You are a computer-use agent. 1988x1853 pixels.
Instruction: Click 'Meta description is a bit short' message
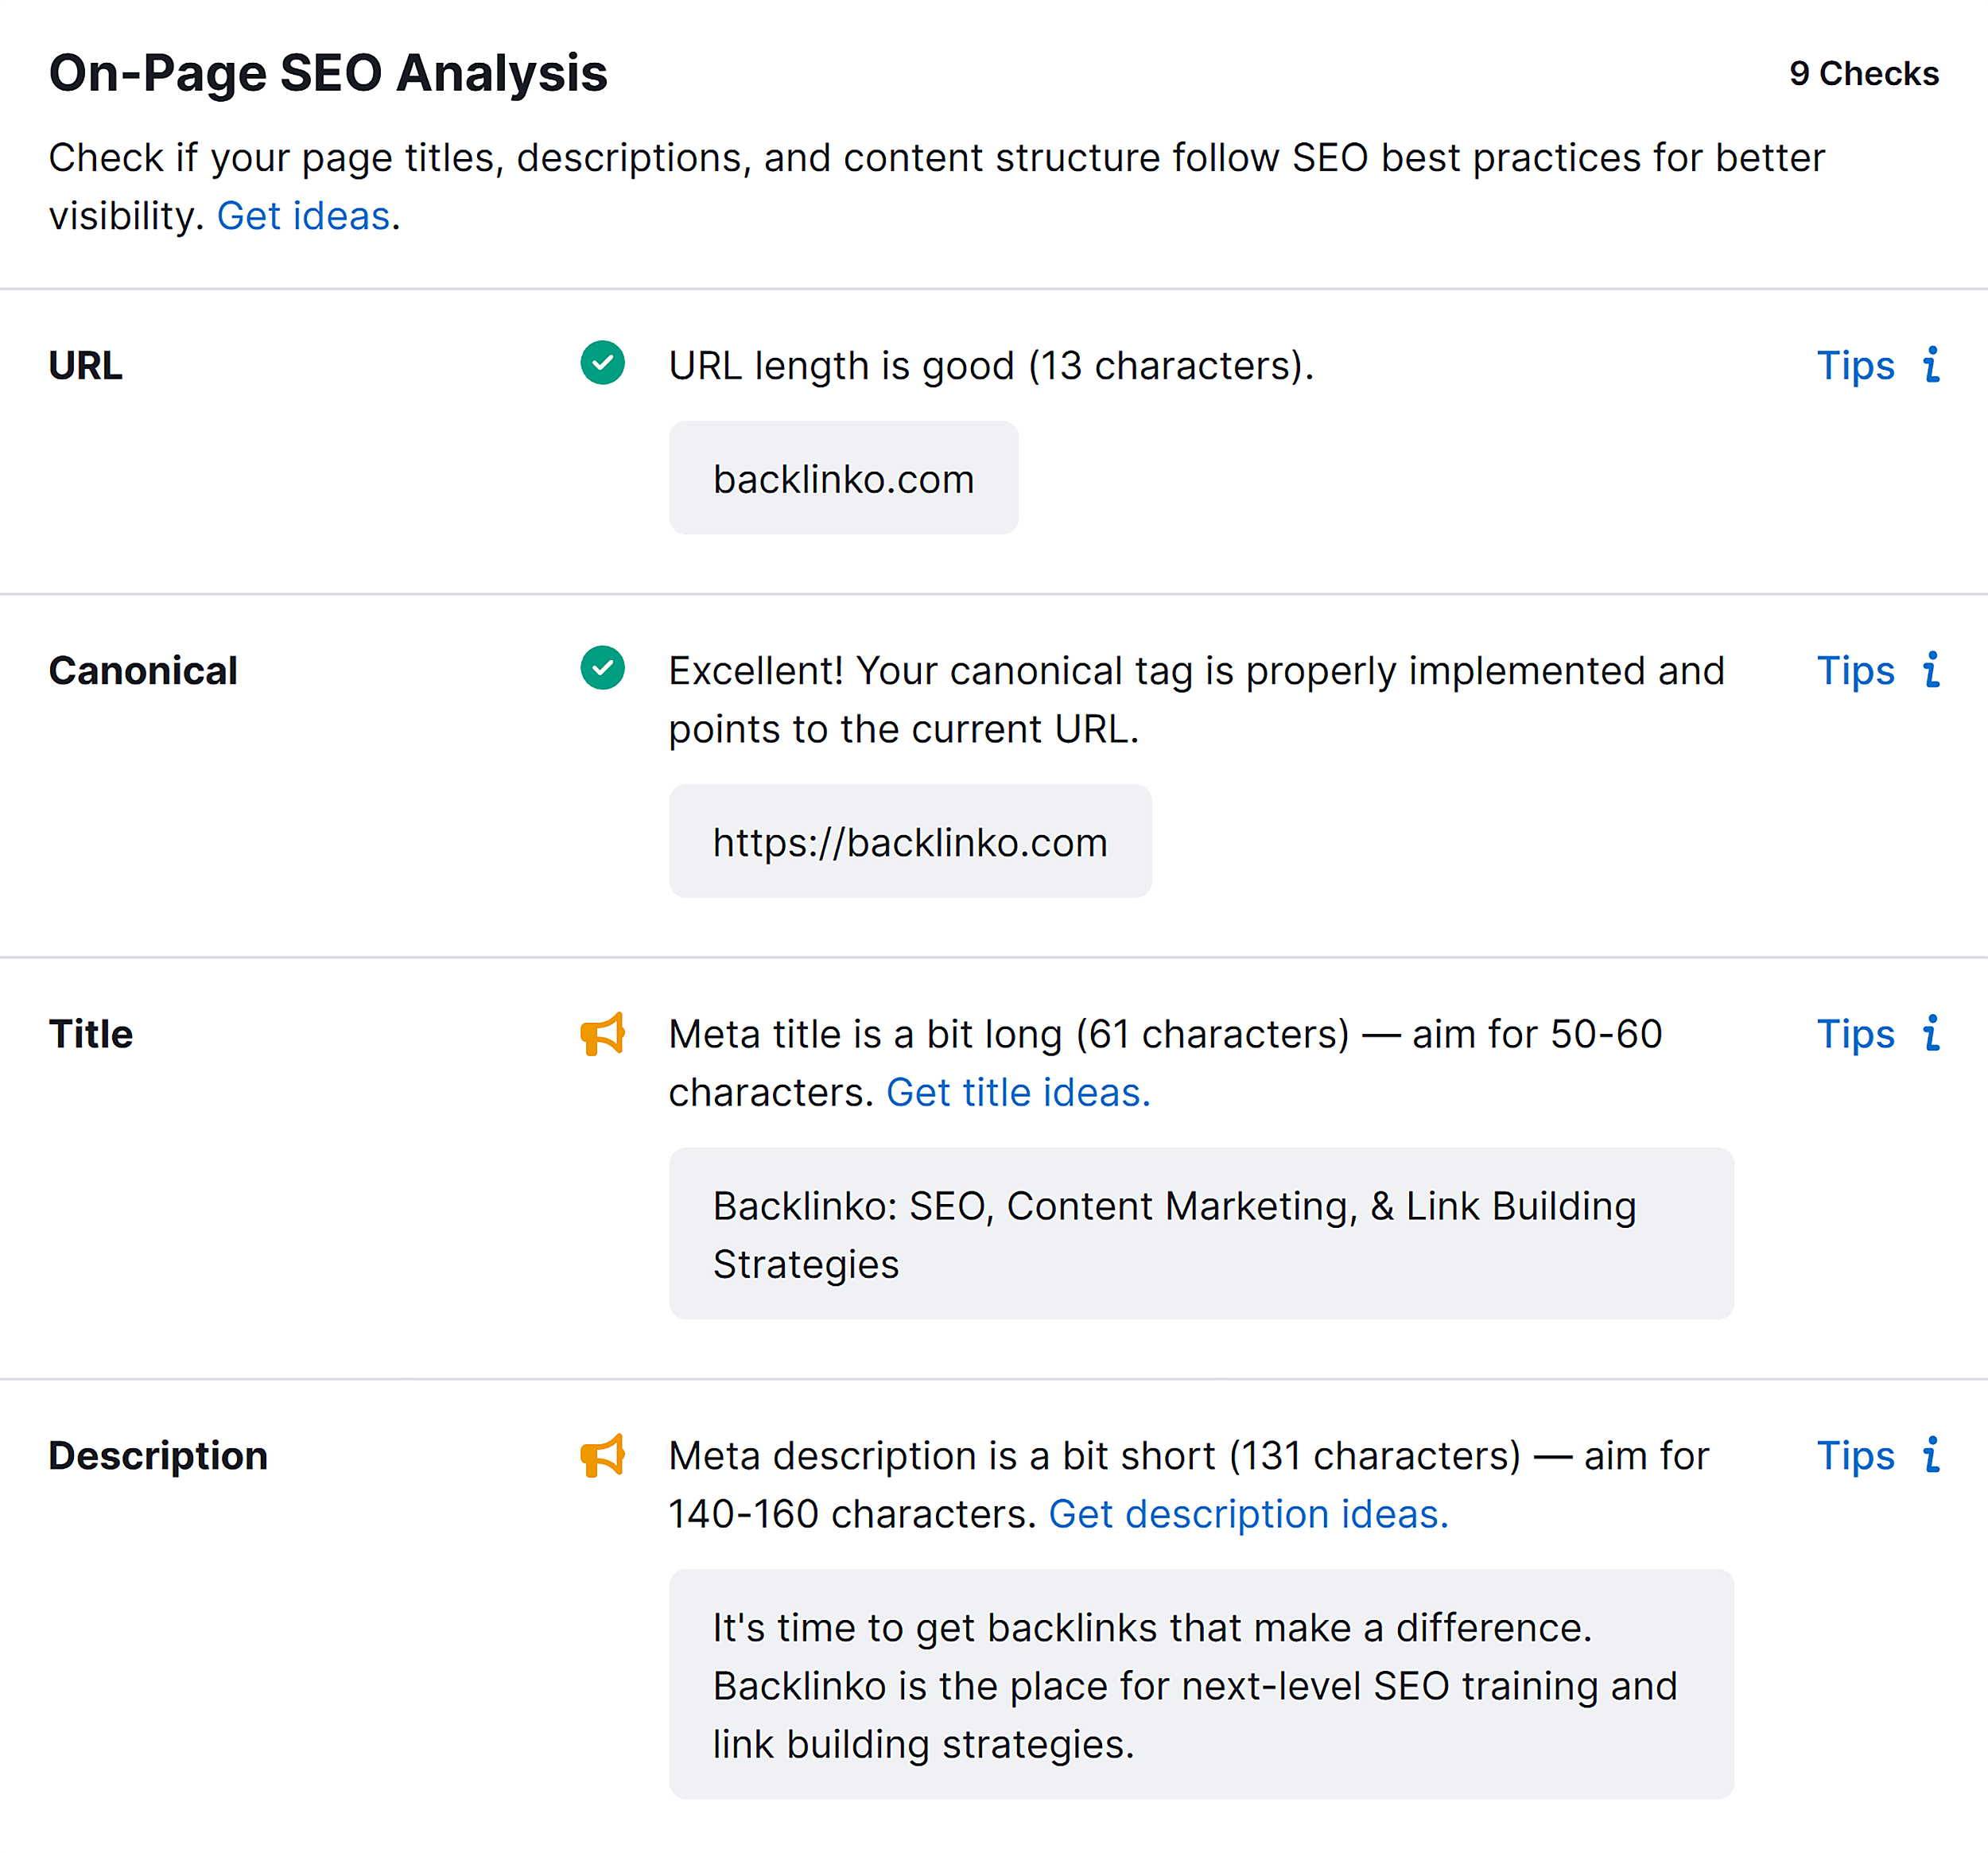(x=1189, y=1485)
